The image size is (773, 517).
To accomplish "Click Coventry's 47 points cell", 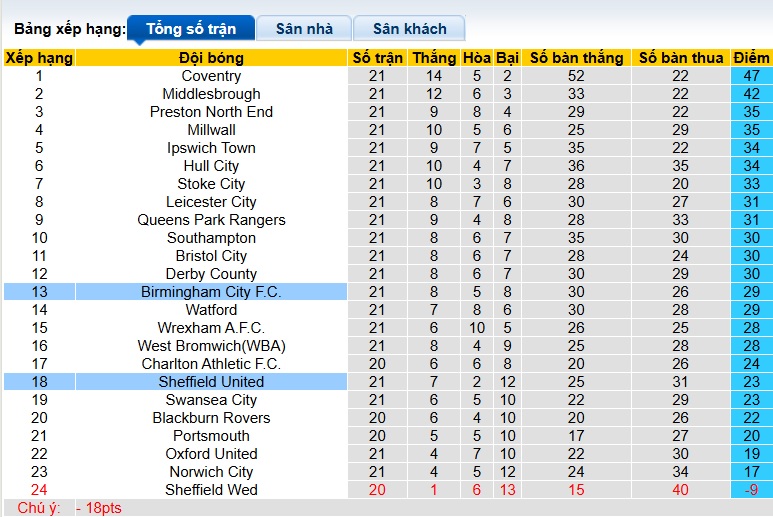I will coord(751,76).
